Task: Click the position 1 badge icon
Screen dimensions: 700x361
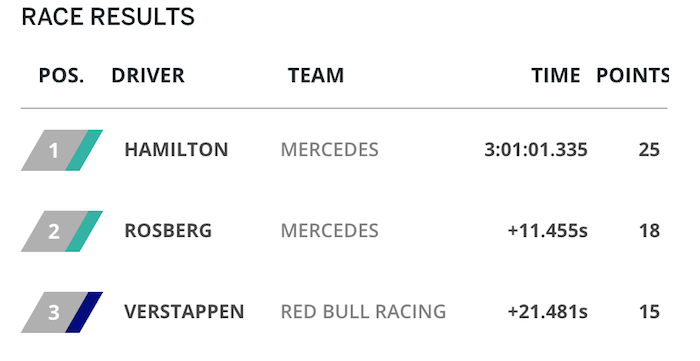Action: (62, 150)
